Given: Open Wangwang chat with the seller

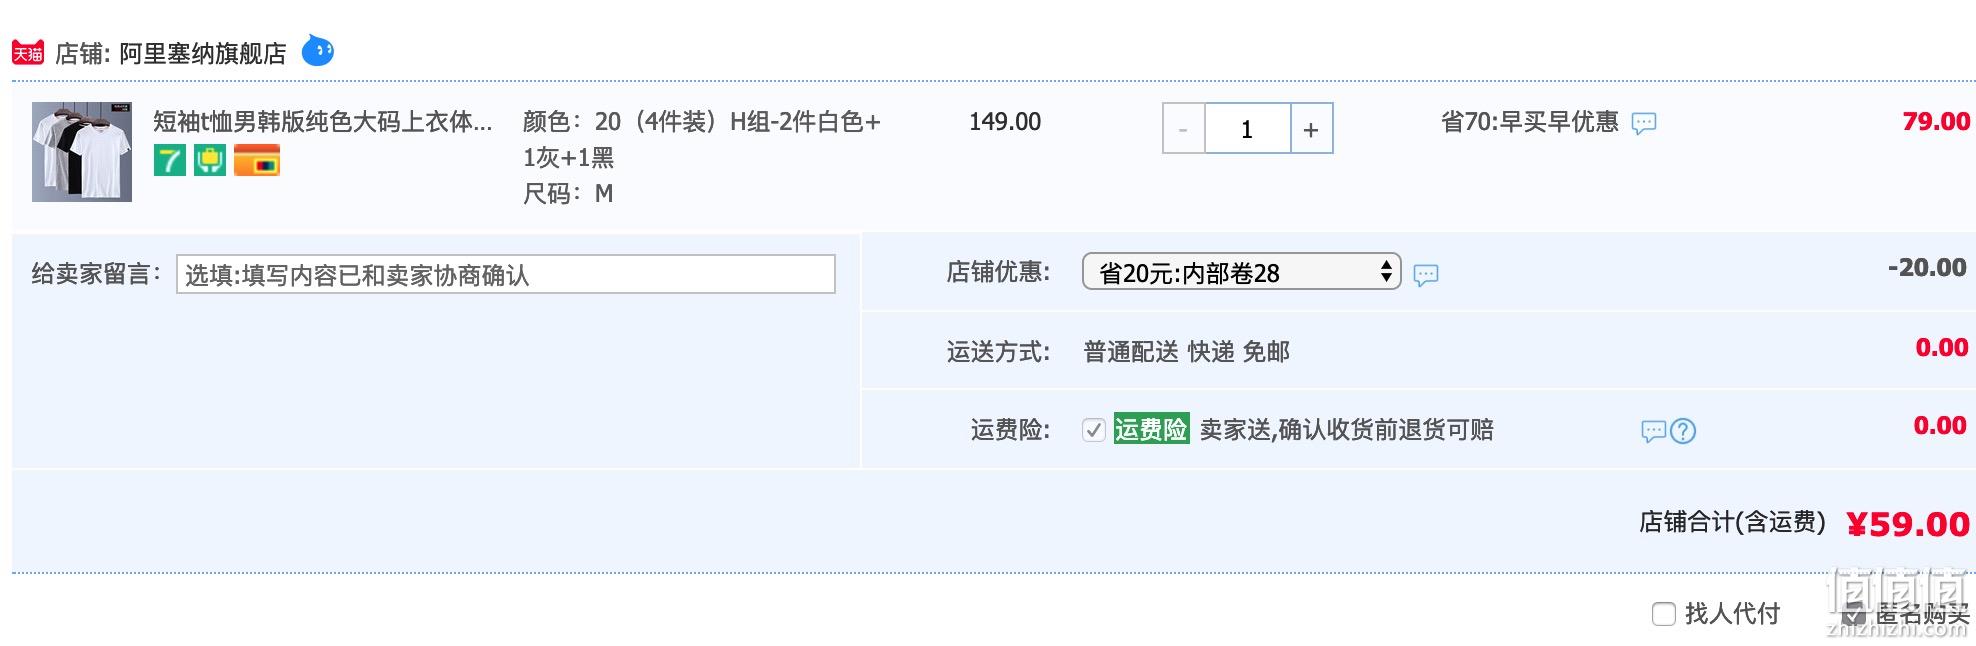Looking at the screenshot, I should (318, 50).
